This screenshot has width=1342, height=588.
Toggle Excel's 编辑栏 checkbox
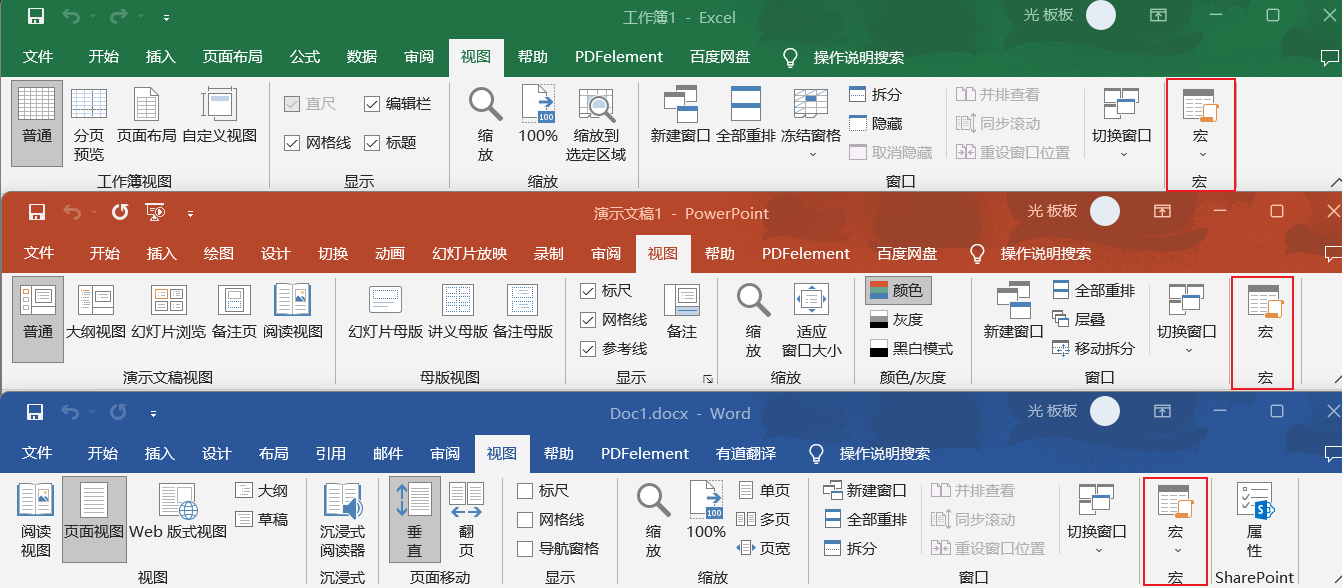[x=372, y=104]
